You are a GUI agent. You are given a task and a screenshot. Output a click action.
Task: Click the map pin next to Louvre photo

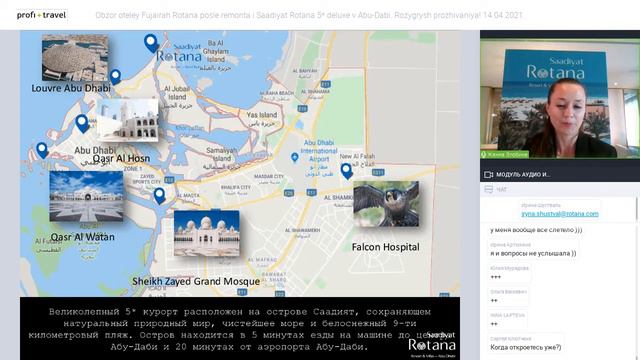click(116, 77)
